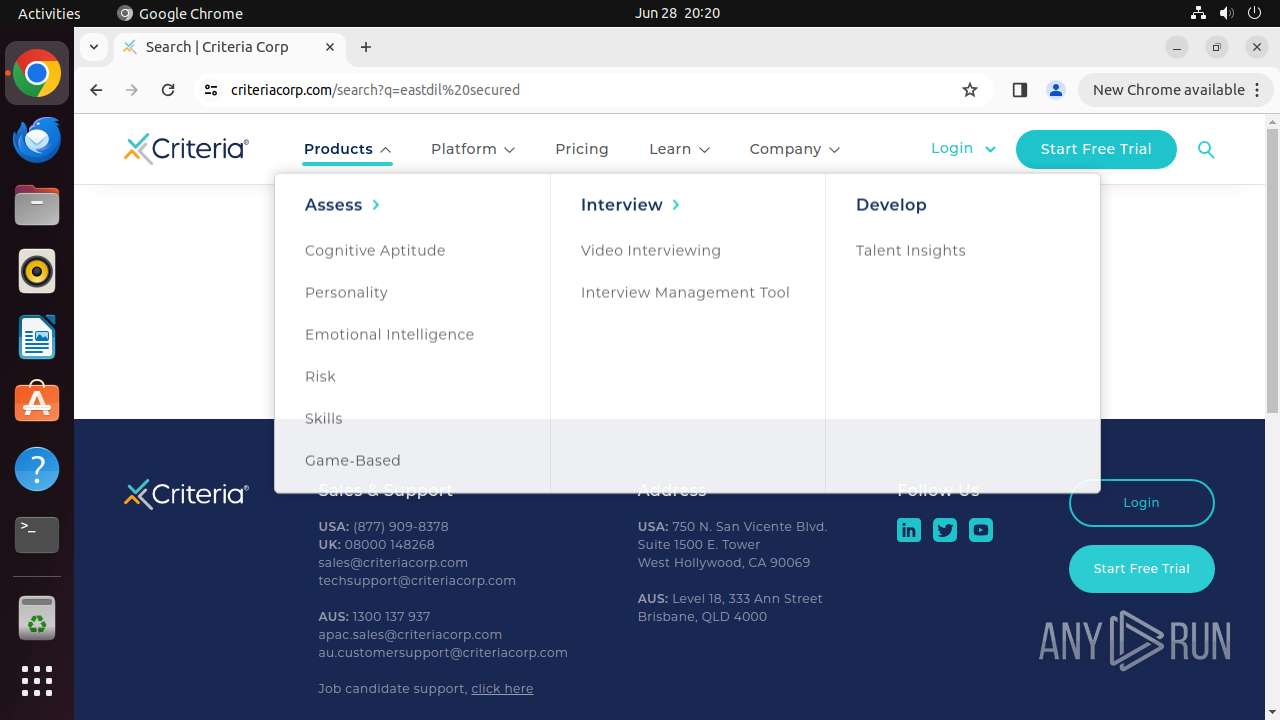1280x720 pixels.
Task: Select Talent Insights from the menu
Action: click(911, 251)
